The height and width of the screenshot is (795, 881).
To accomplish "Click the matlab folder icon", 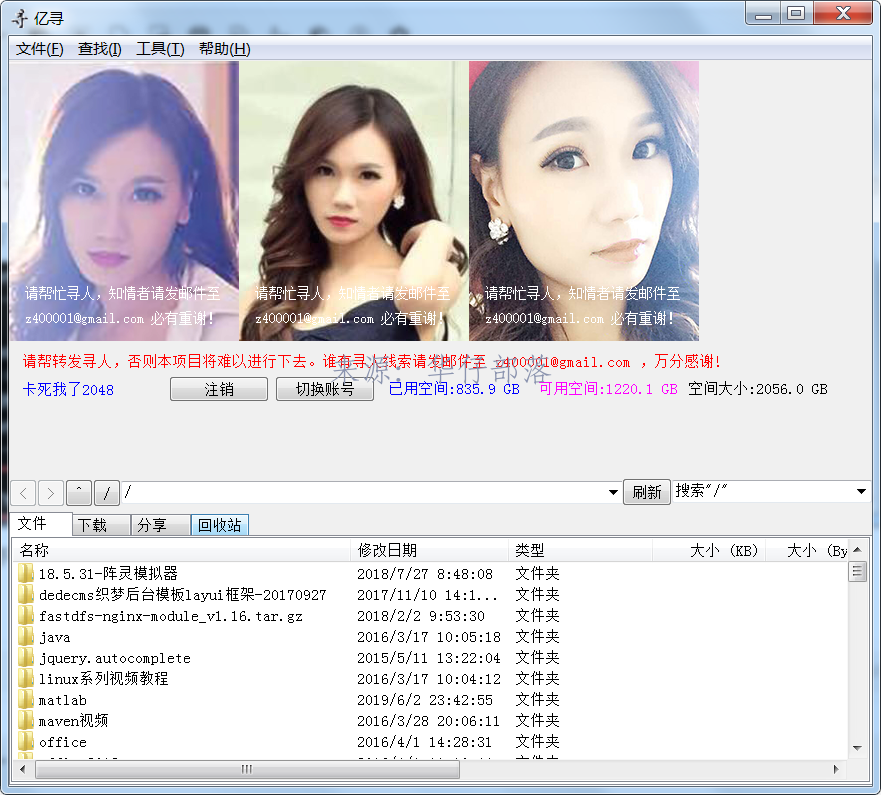I will 26,700.
